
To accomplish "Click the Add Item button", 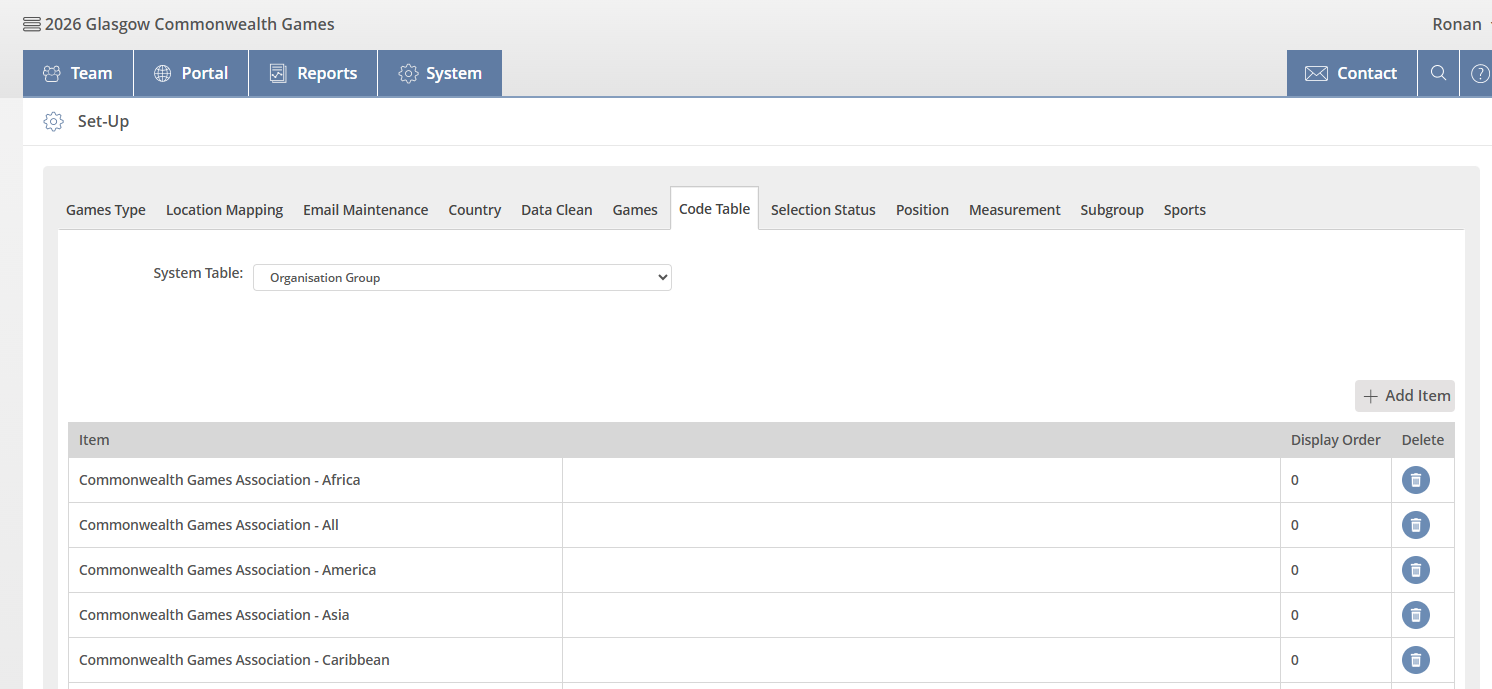I will 1405,396.
